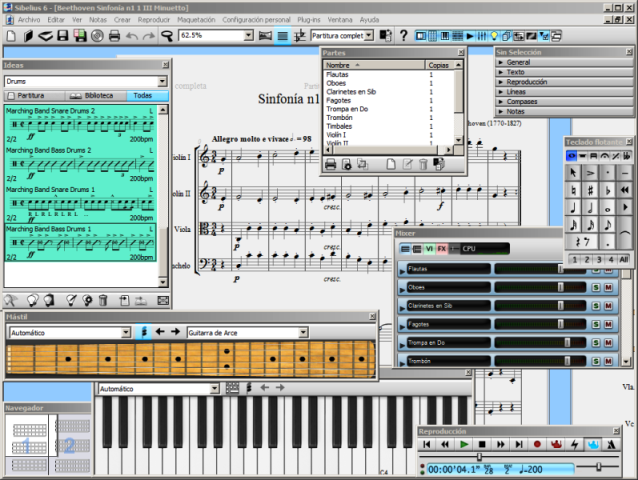Open the Guitarra de Arce dropdown
This screenshot has height=480, width=638.
(x=303, y=333)
